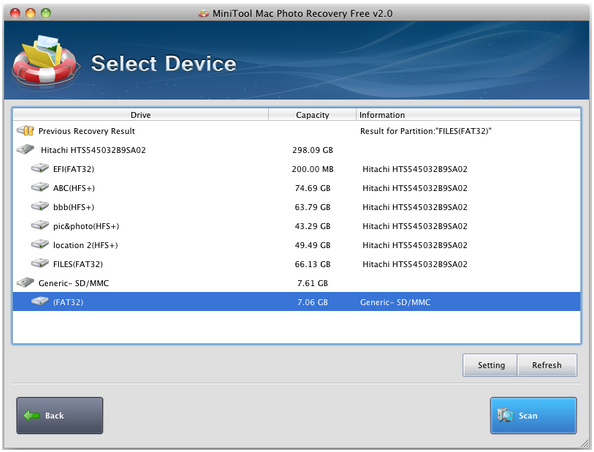Image resolution: width=594 pixels, height=452 pixels.
Task: Click the small app icon in title bar
Action: (x=203, y=14)
